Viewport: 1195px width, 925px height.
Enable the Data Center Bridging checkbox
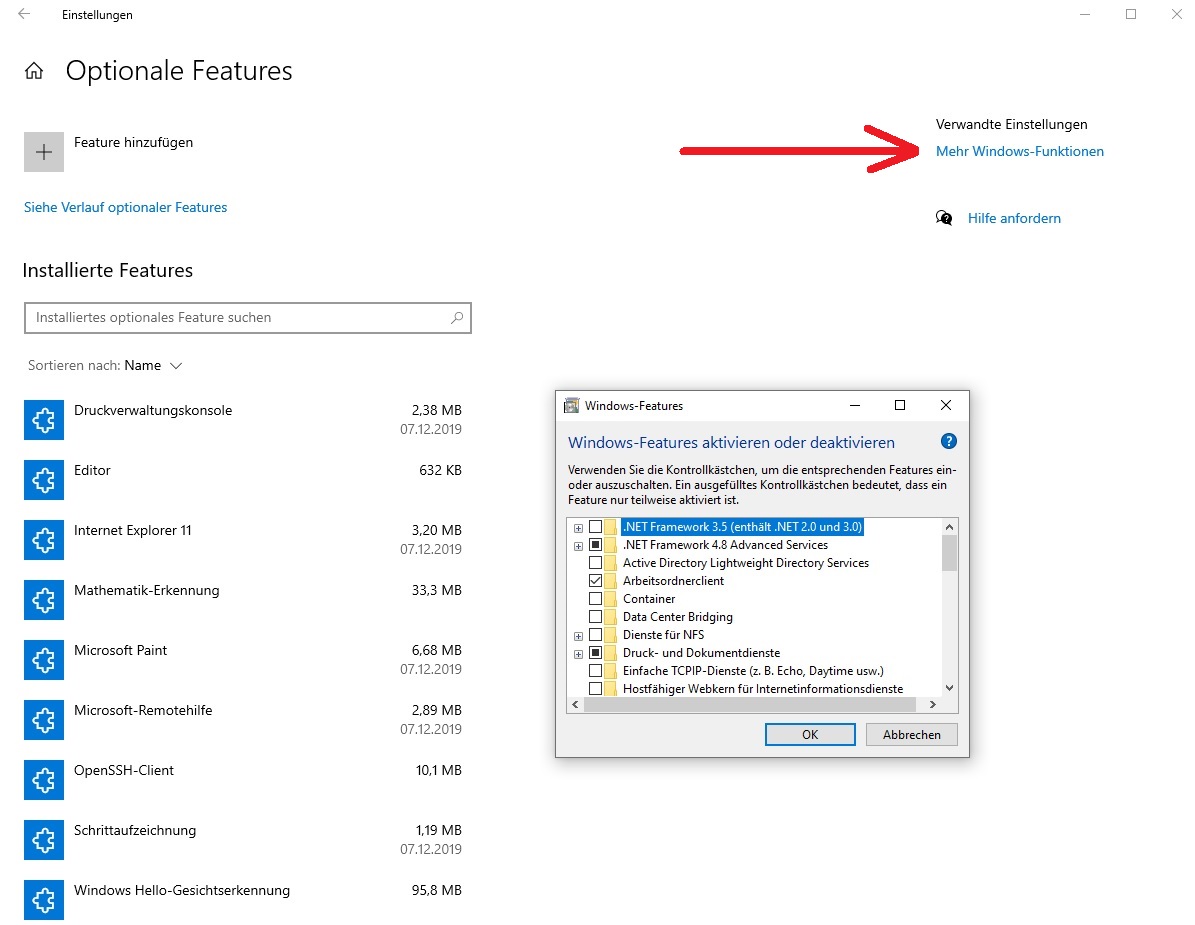point(595,617)
